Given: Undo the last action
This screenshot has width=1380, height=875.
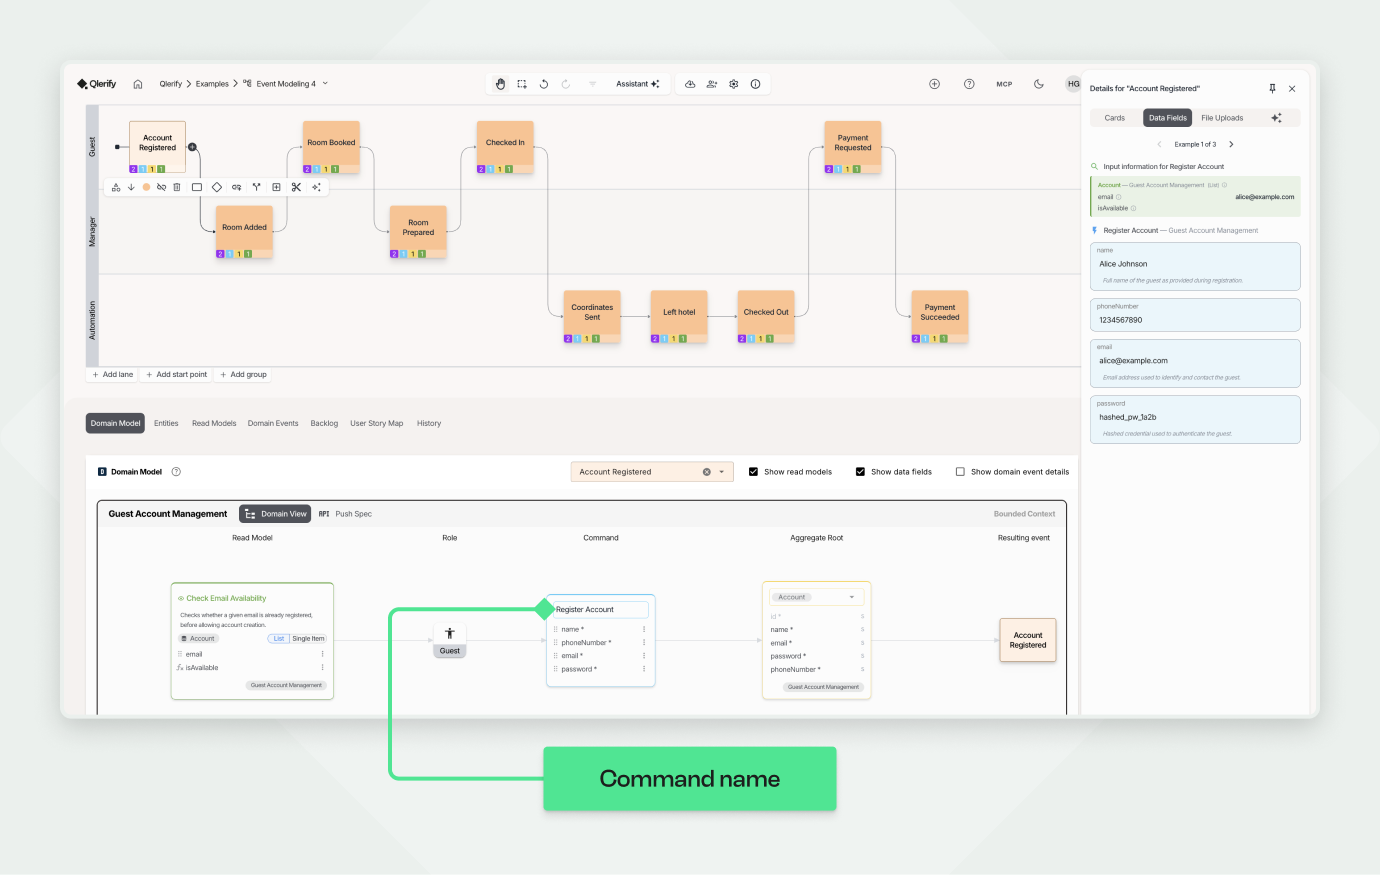Looking at the screenshot, I should click(544, 84).
